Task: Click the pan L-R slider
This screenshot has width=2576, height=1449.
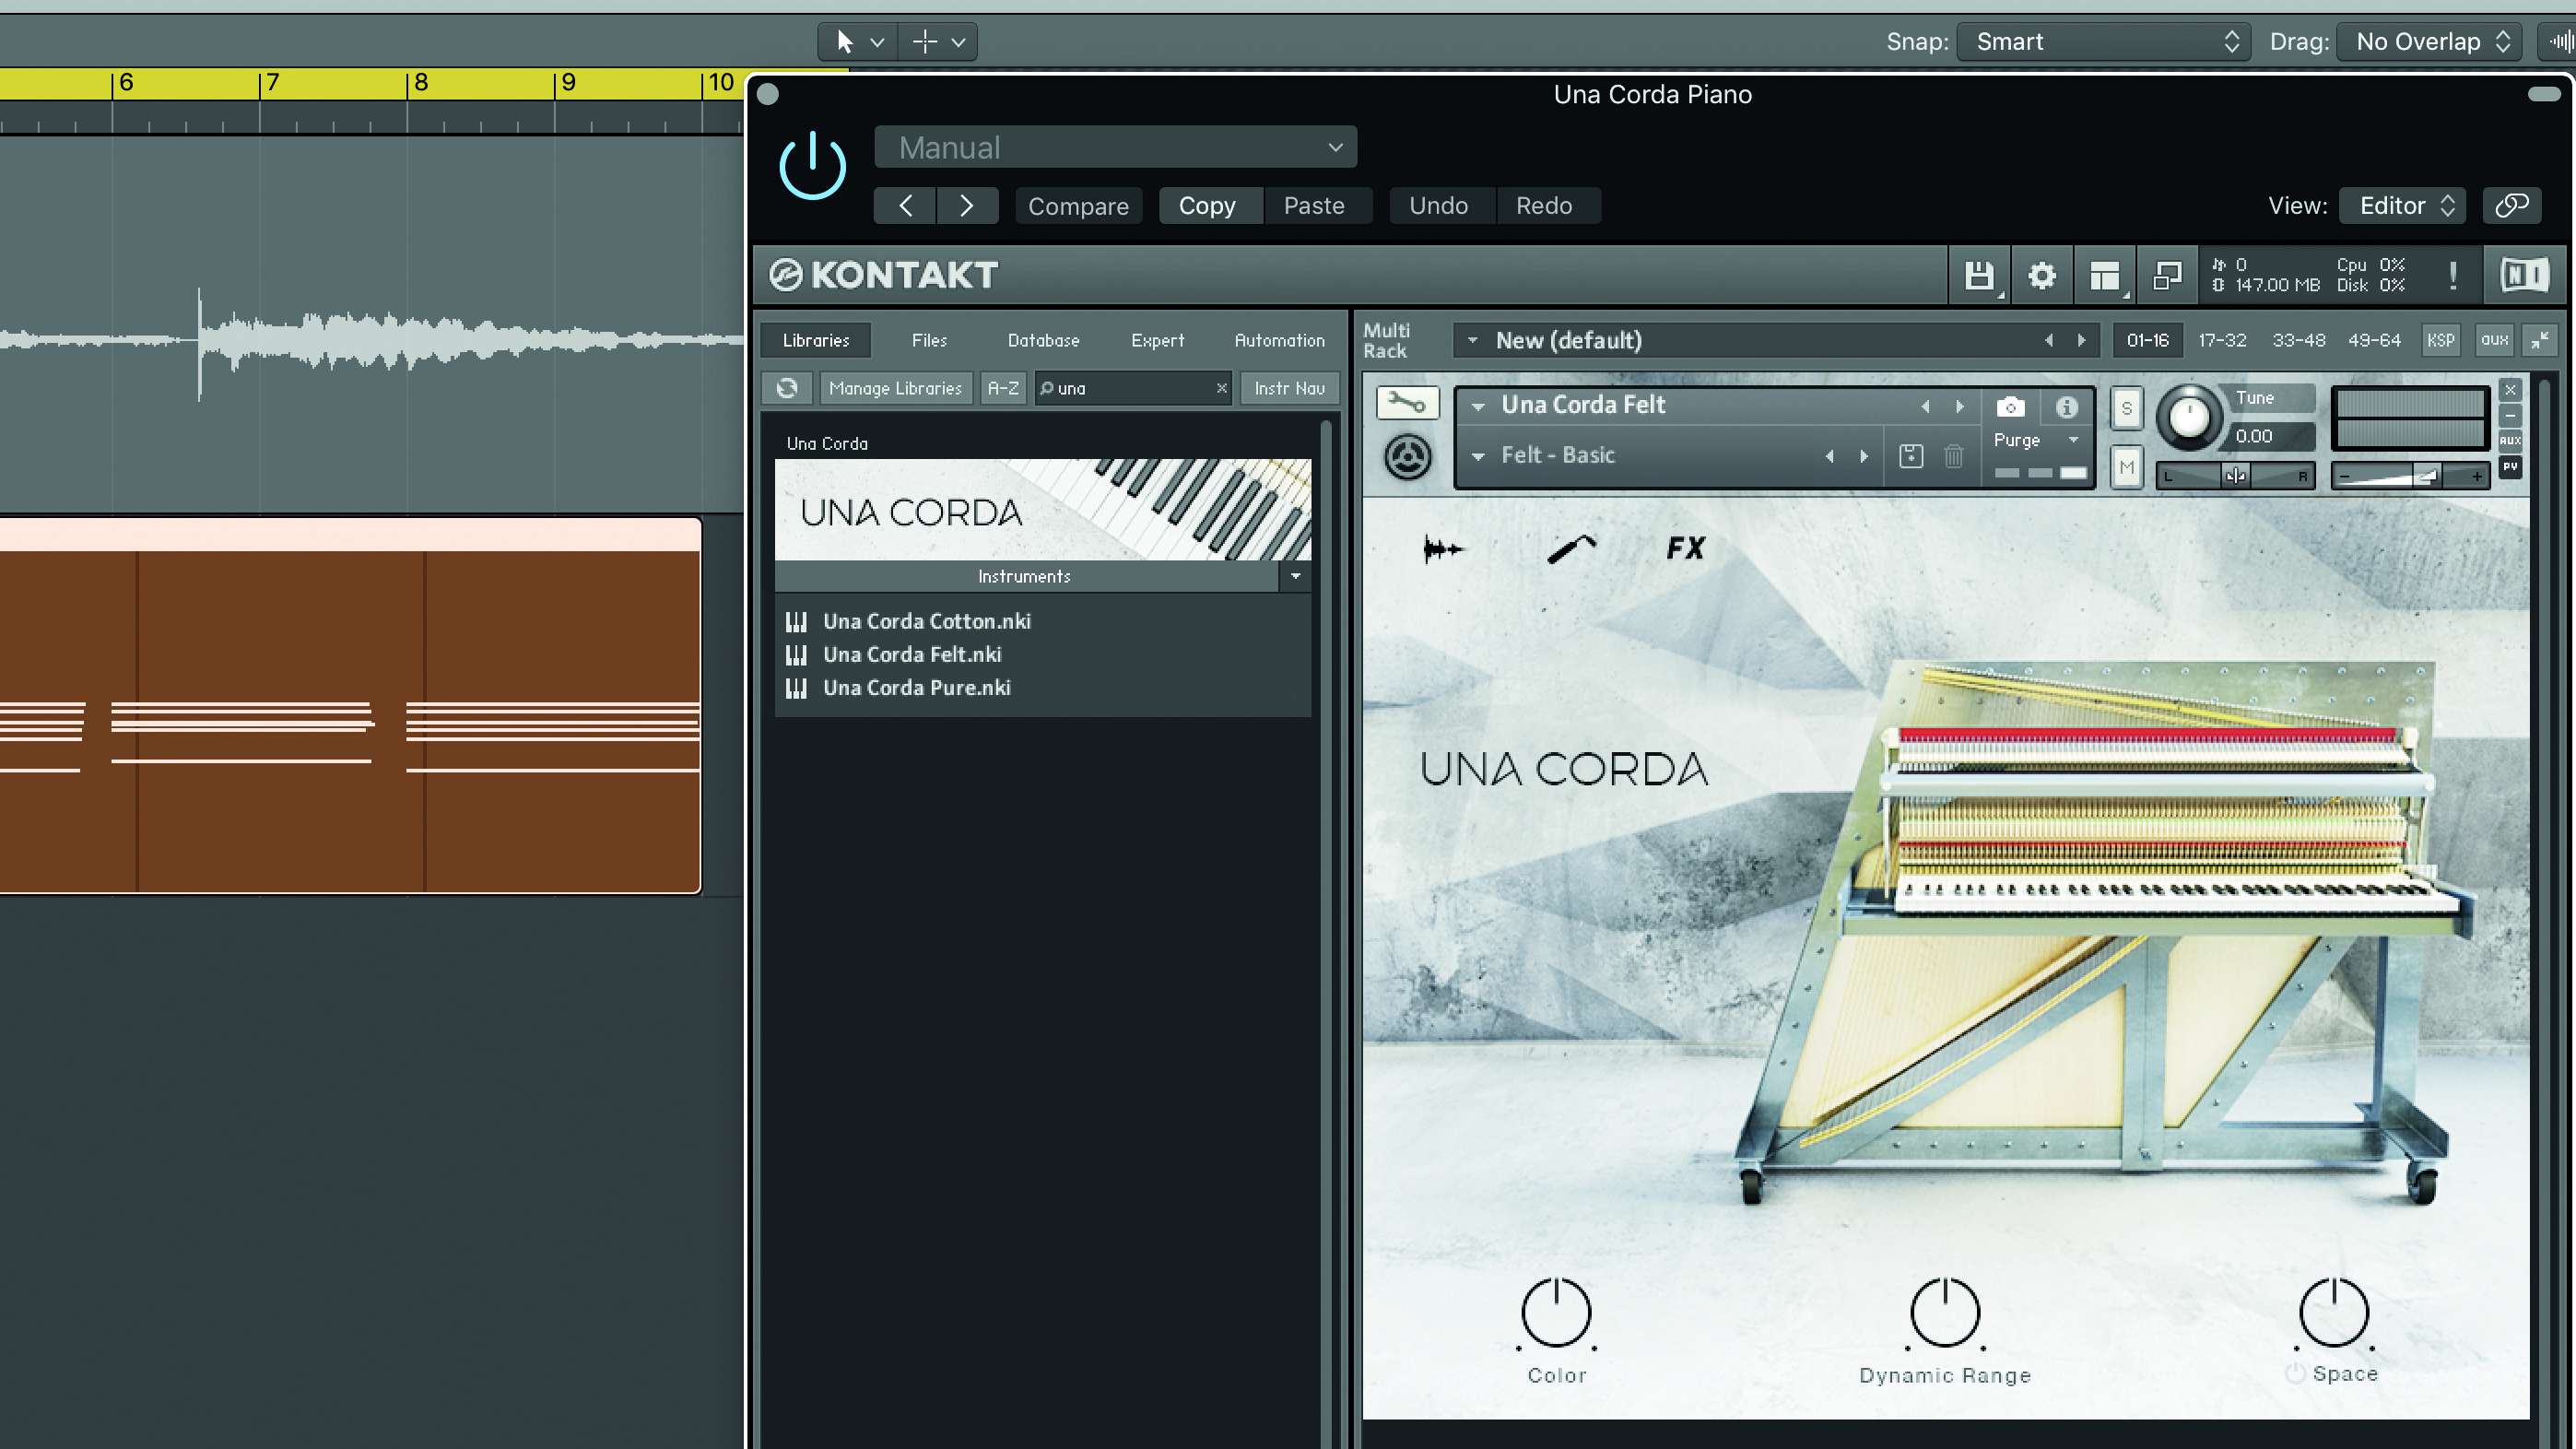Action: point(2235,476)
